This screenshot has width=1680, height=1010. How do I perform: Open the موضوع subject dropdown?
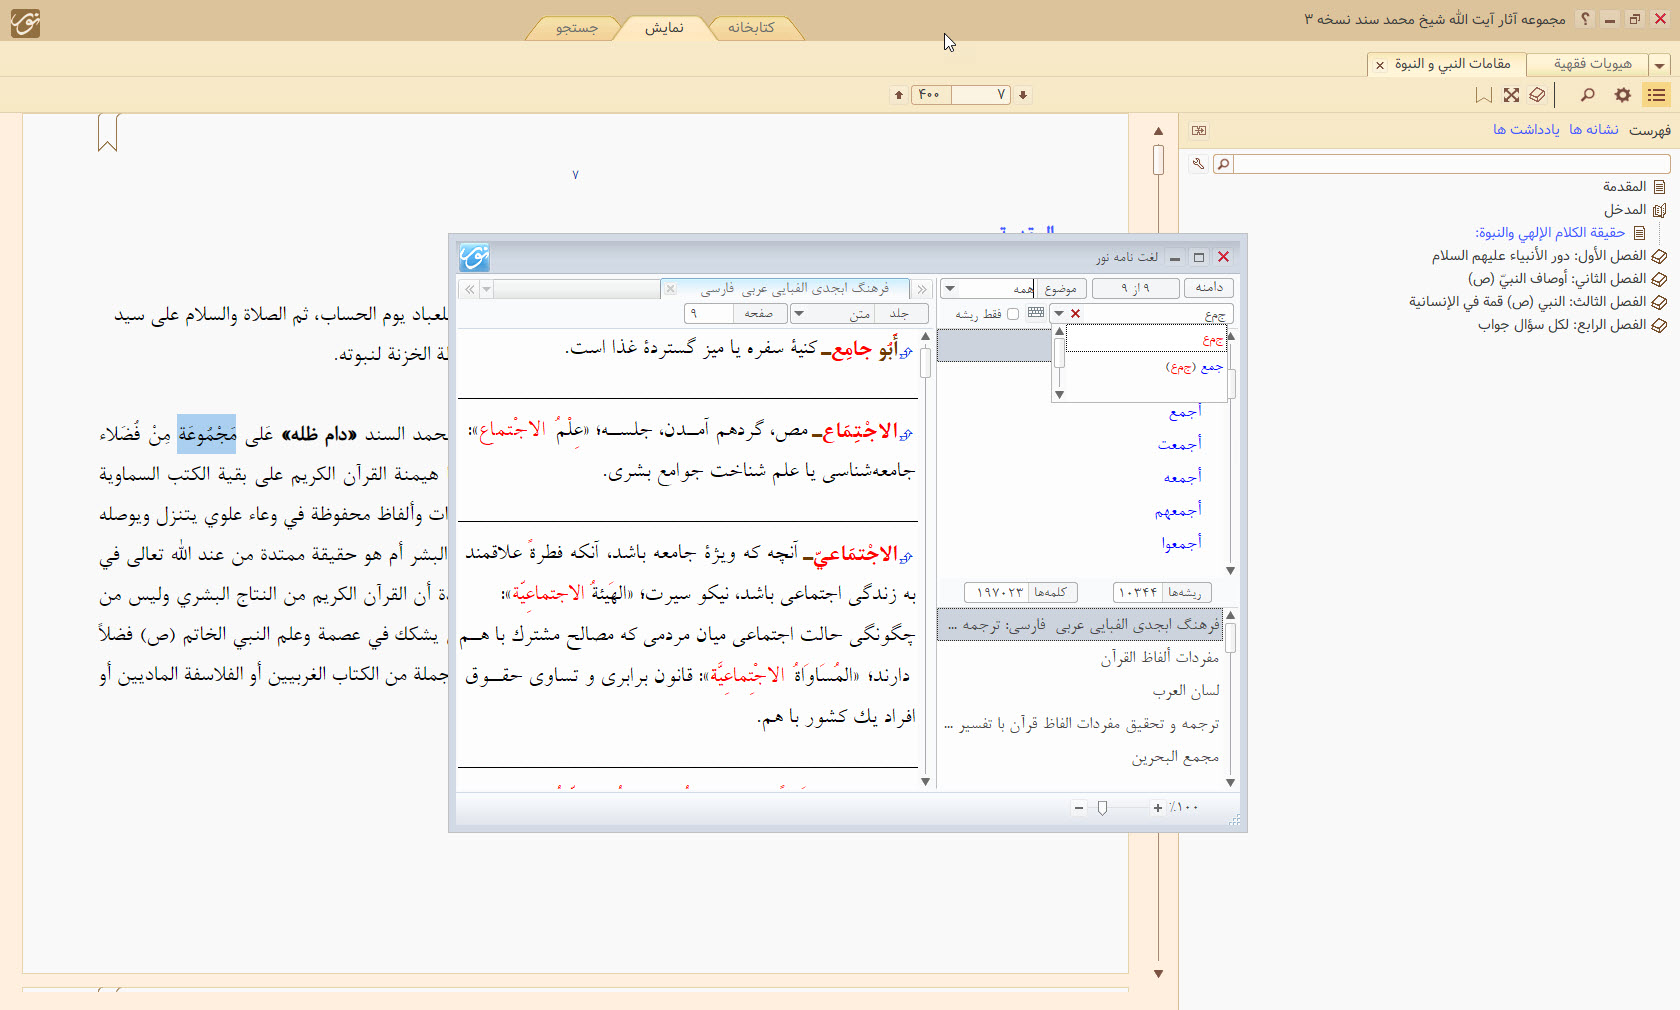950,289
